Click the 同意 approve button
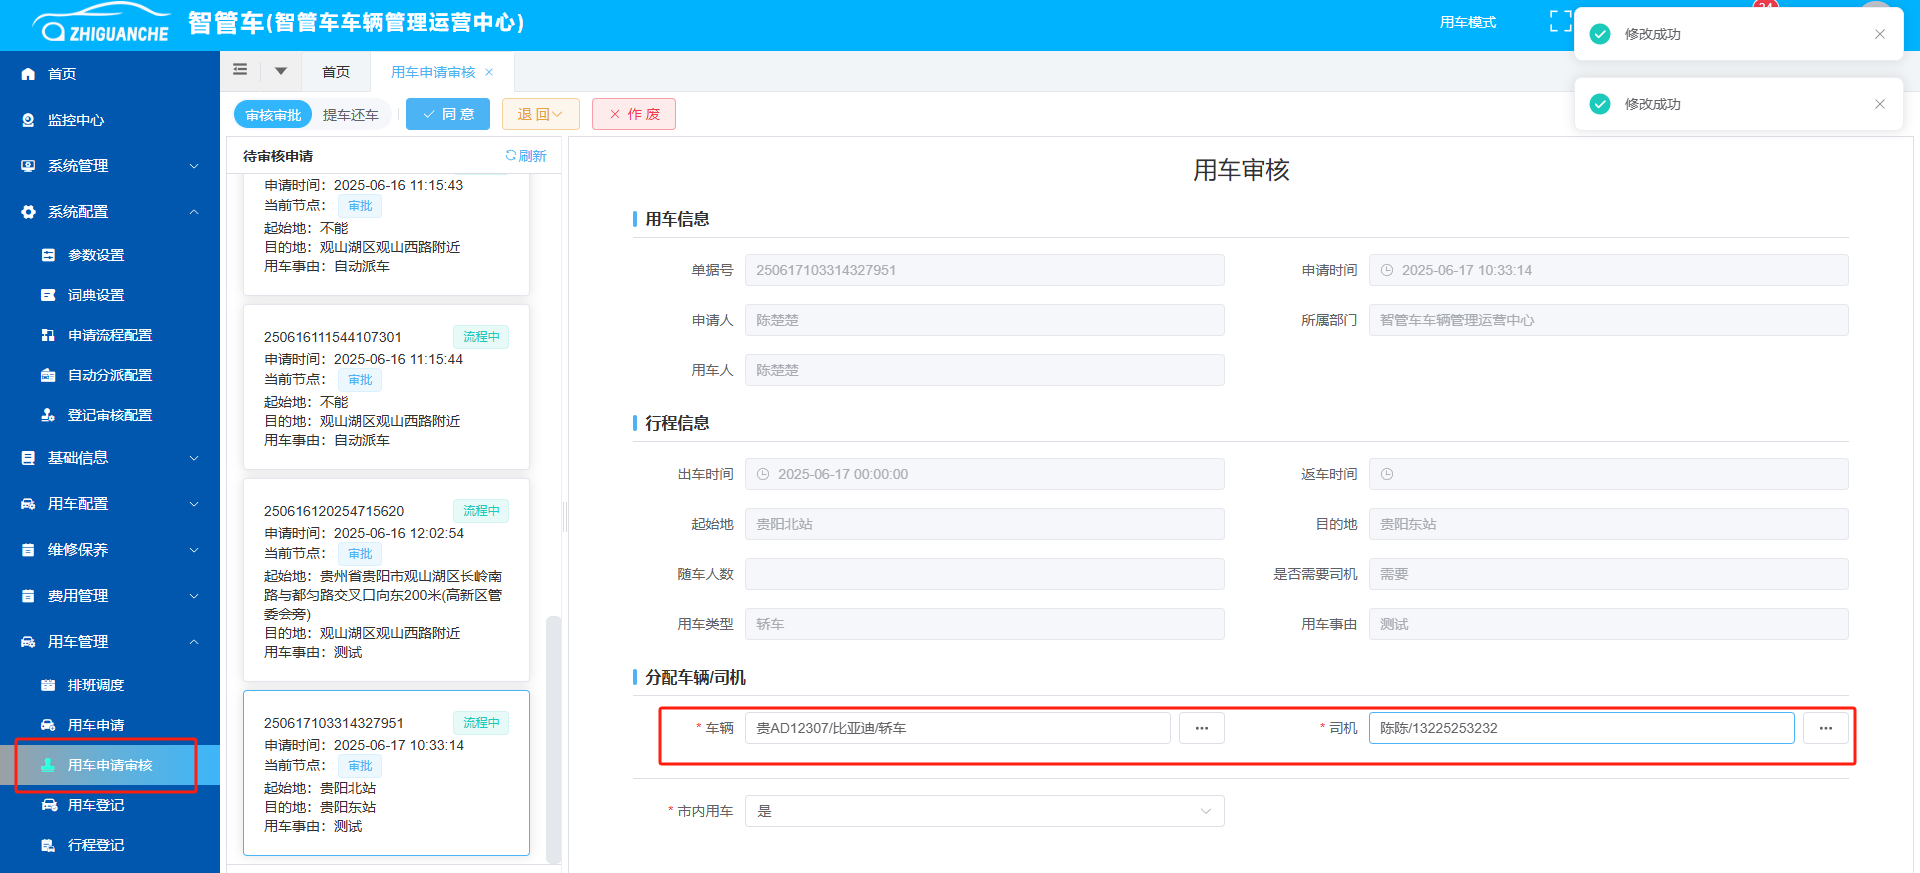This screenshot has width=1920, height=873. pyautogui.click(x=448, y=114)
